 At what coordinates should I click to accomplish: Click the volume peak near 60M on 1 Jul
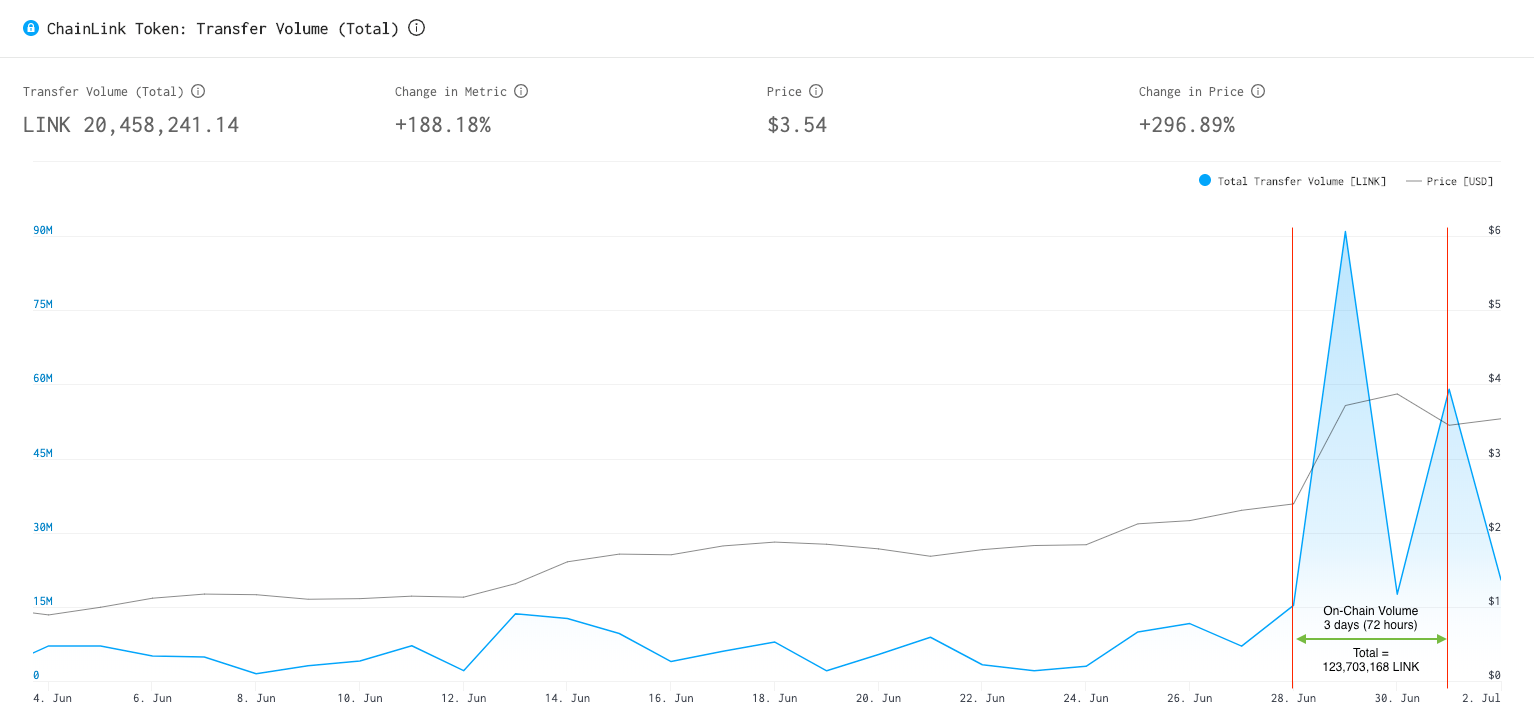coord(1449,390)
